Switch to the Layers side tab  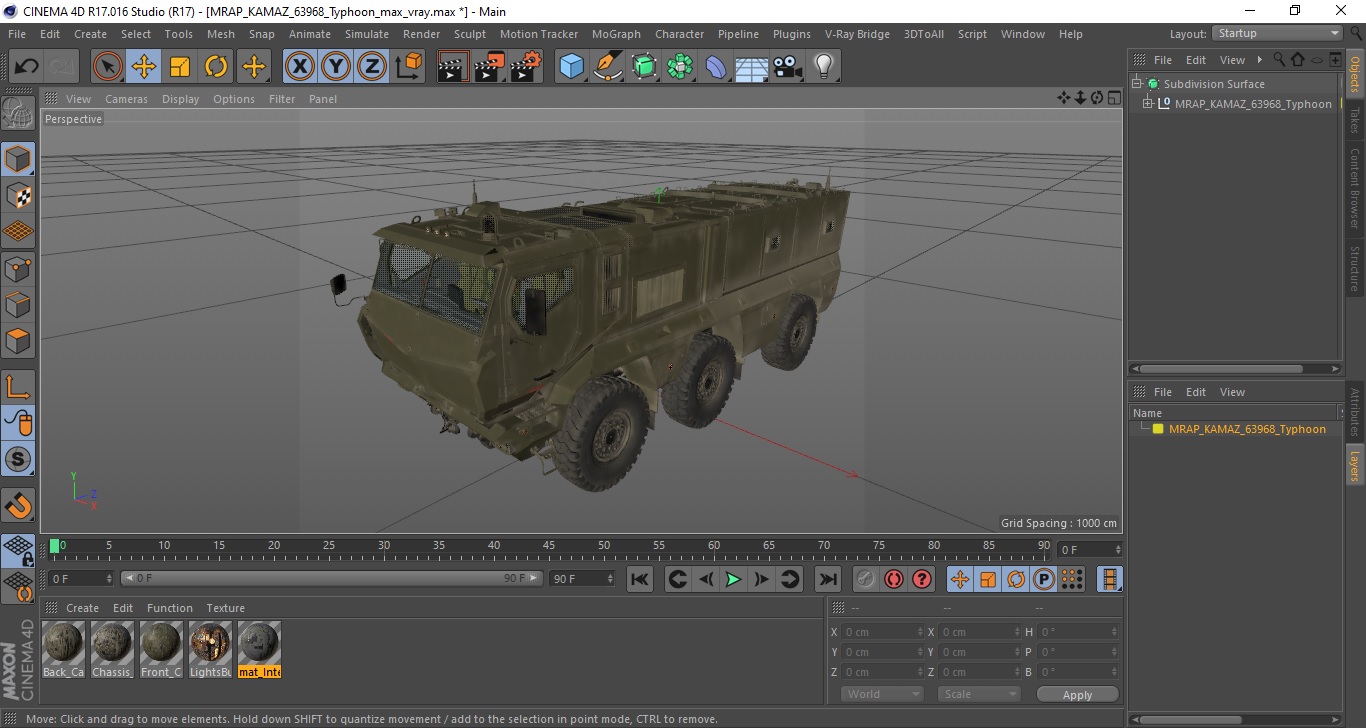coord(1355,466)
